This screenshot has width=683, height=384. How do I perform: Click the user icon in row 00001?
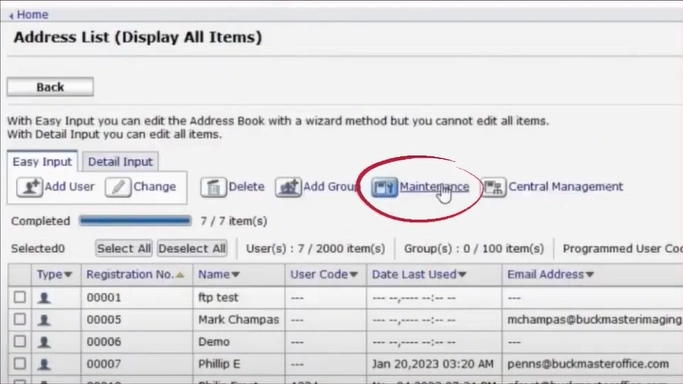44,298
